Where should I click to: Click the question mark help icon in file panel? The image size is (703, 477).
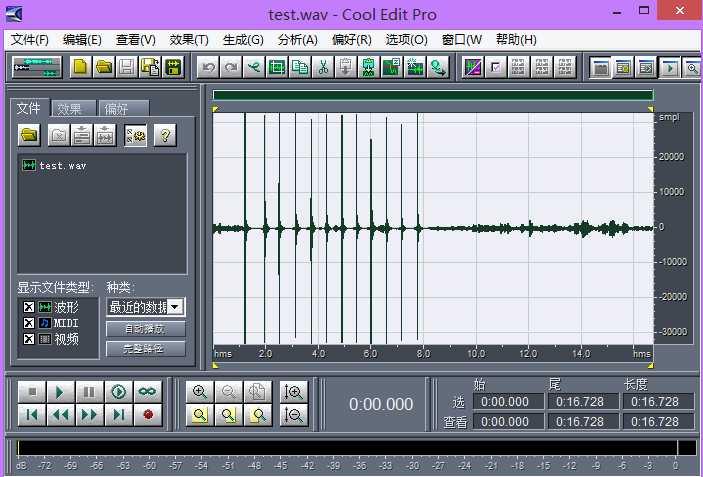click(165, 135)
